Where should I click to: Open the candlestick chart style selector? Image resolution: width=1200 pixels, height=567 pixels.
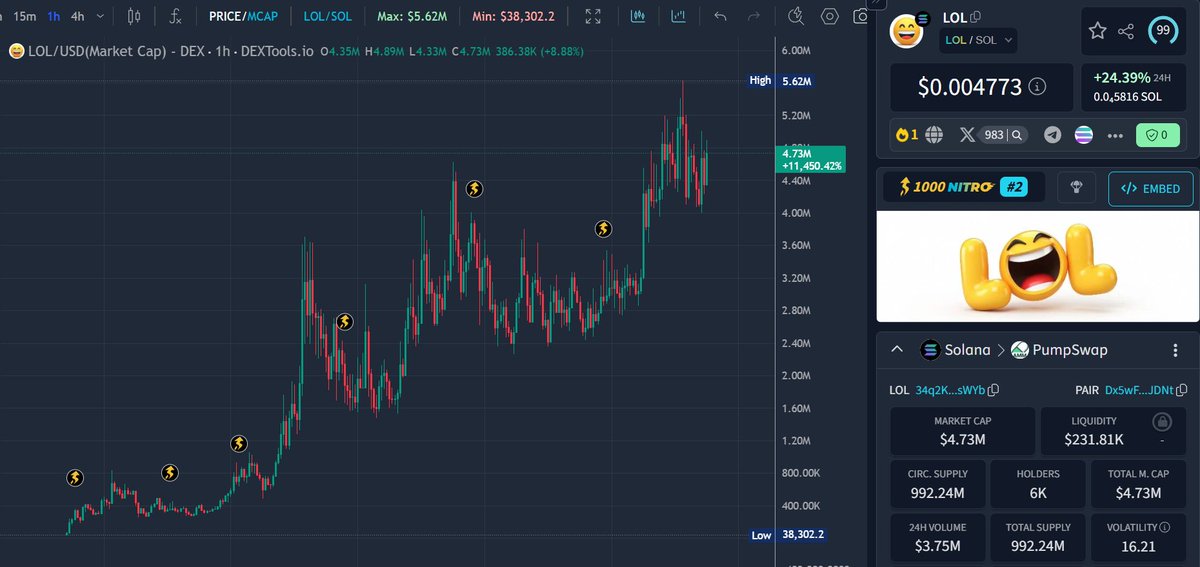click(x=134, y=16)
